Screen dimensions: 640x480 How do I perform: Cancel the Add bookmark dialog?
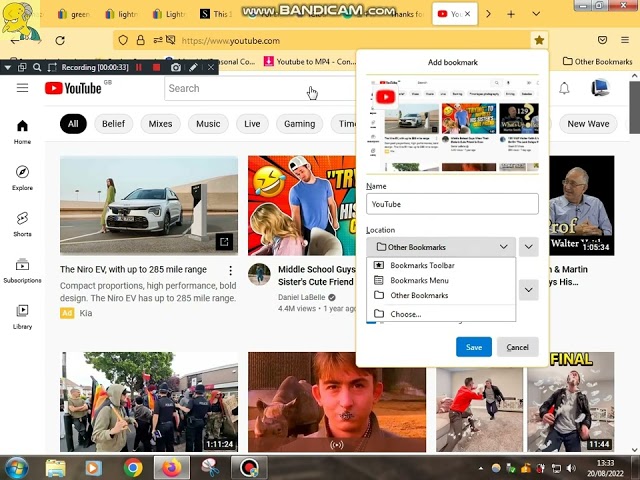click(518, 347)
